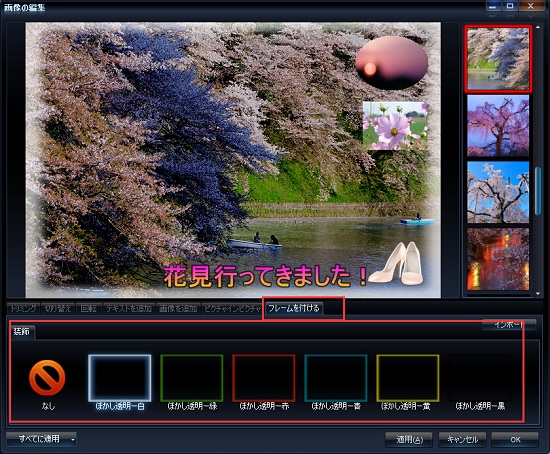Open the 画像を追加 tab

(178, 308)
